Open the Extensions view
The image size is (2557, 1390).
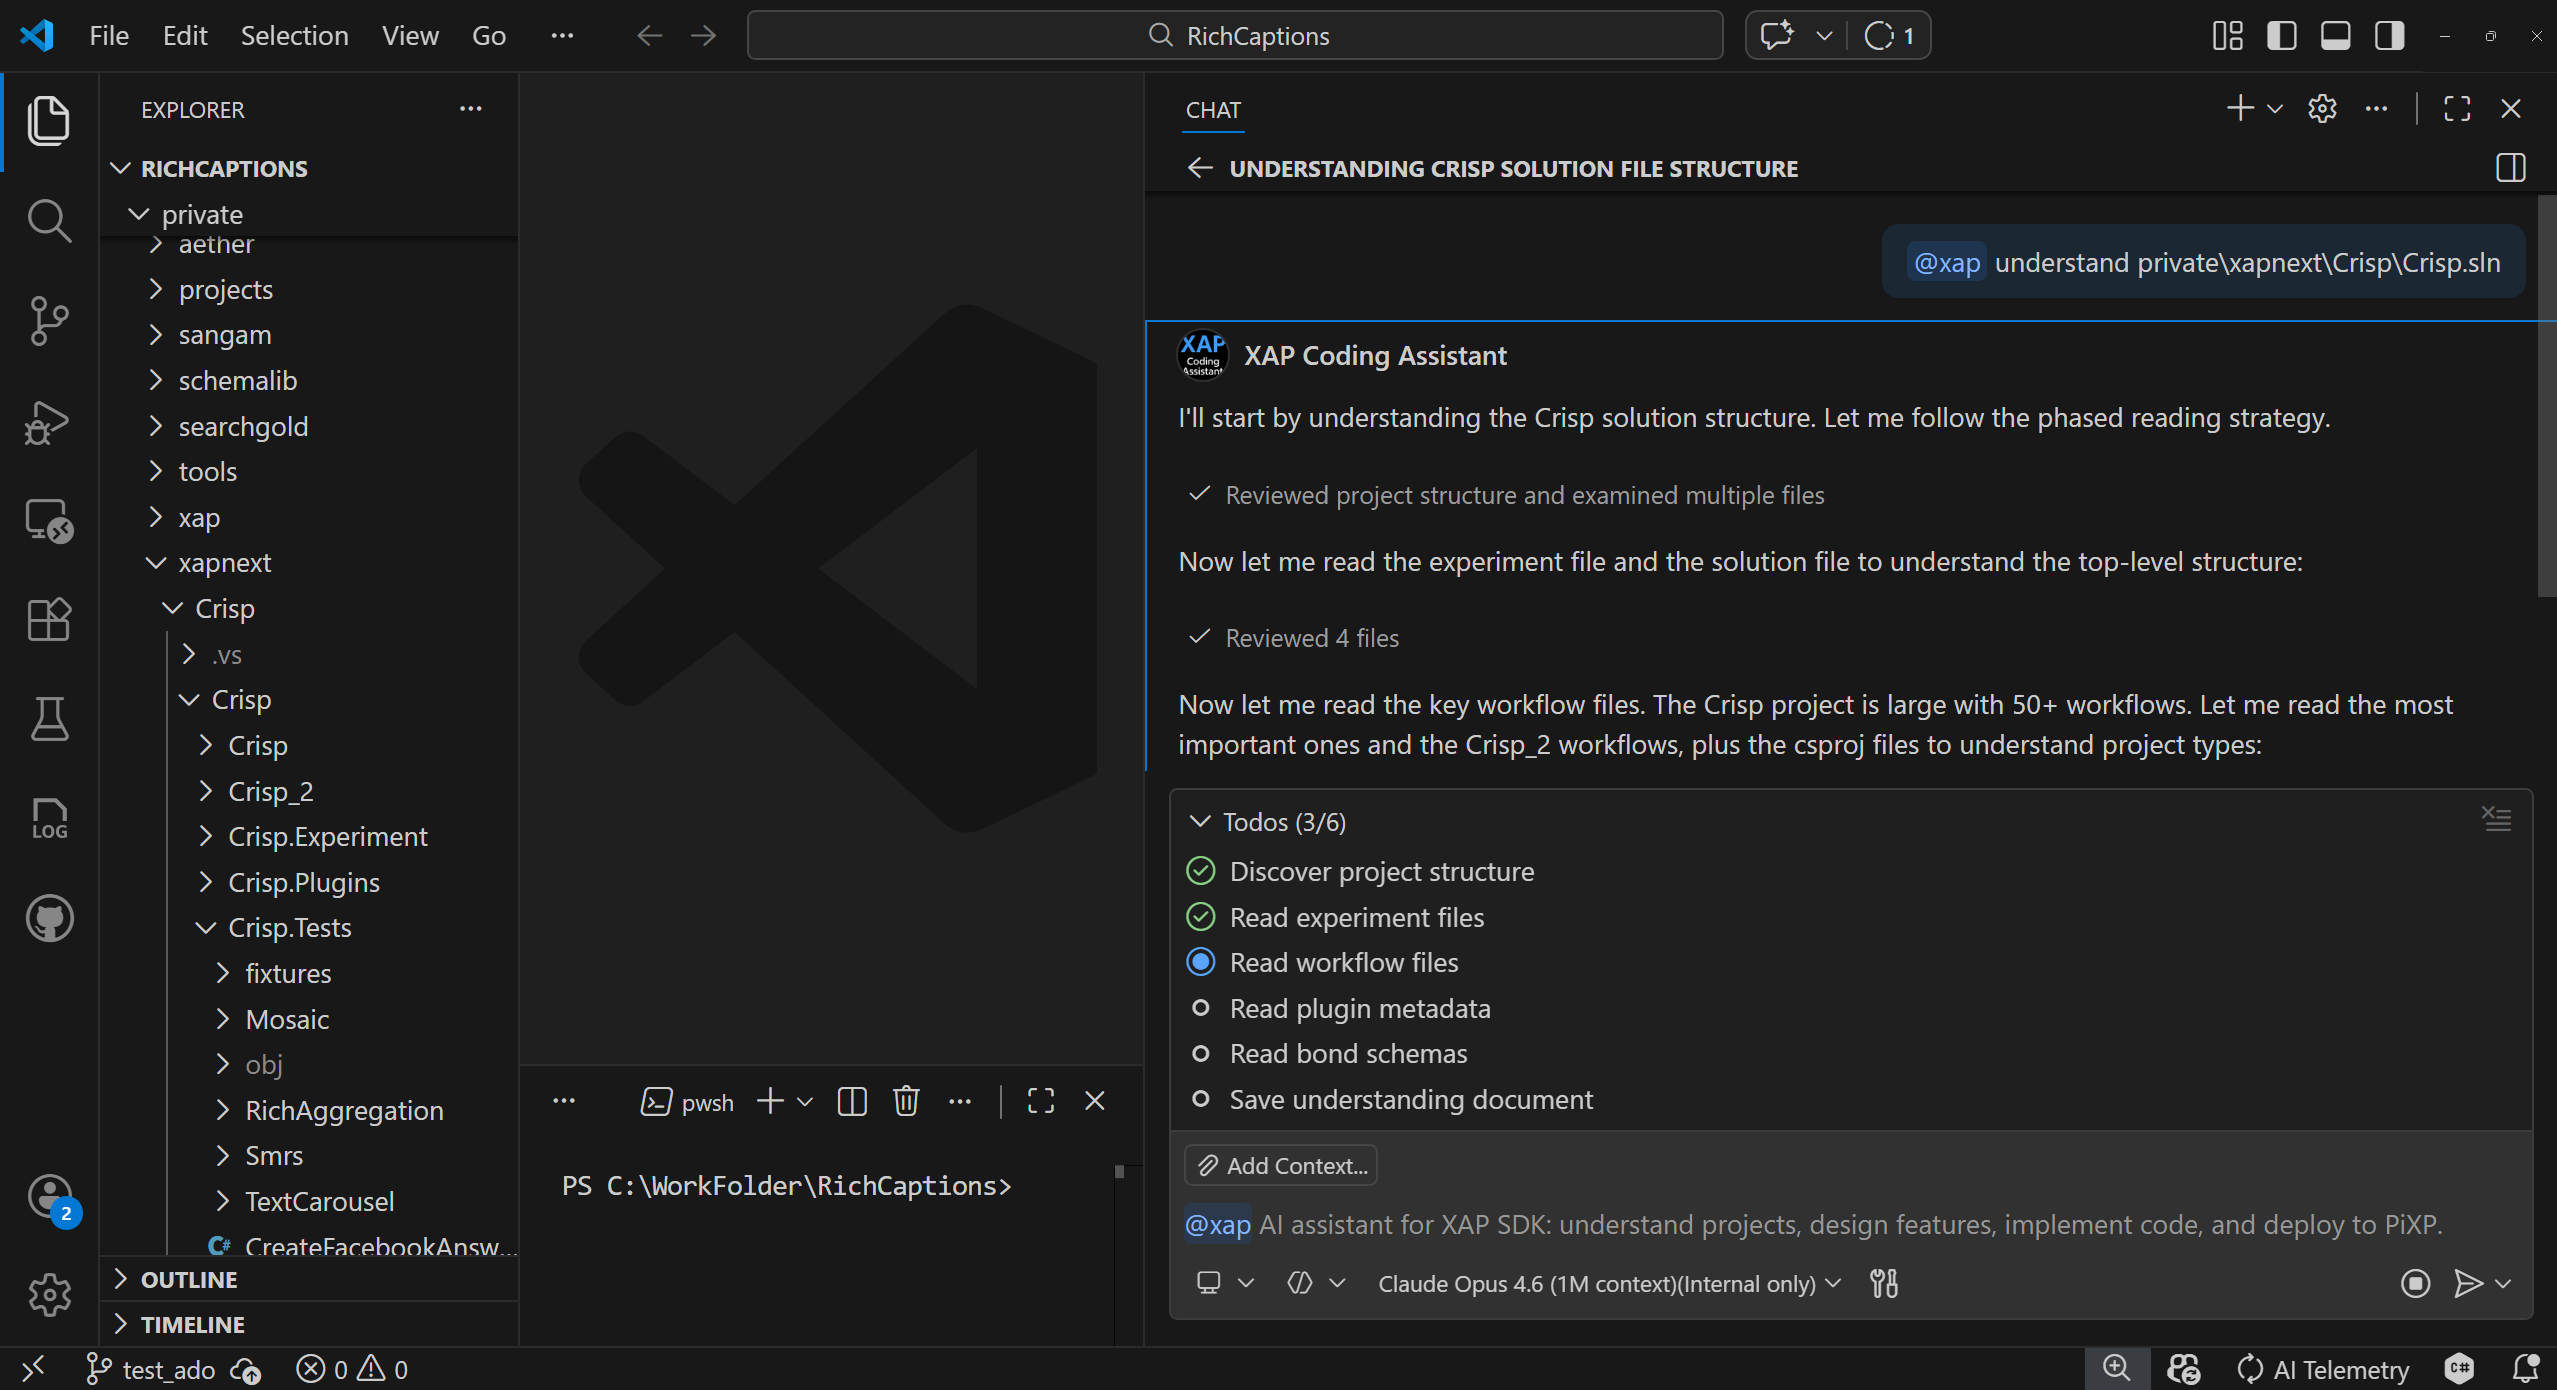[x=48, y=620]
